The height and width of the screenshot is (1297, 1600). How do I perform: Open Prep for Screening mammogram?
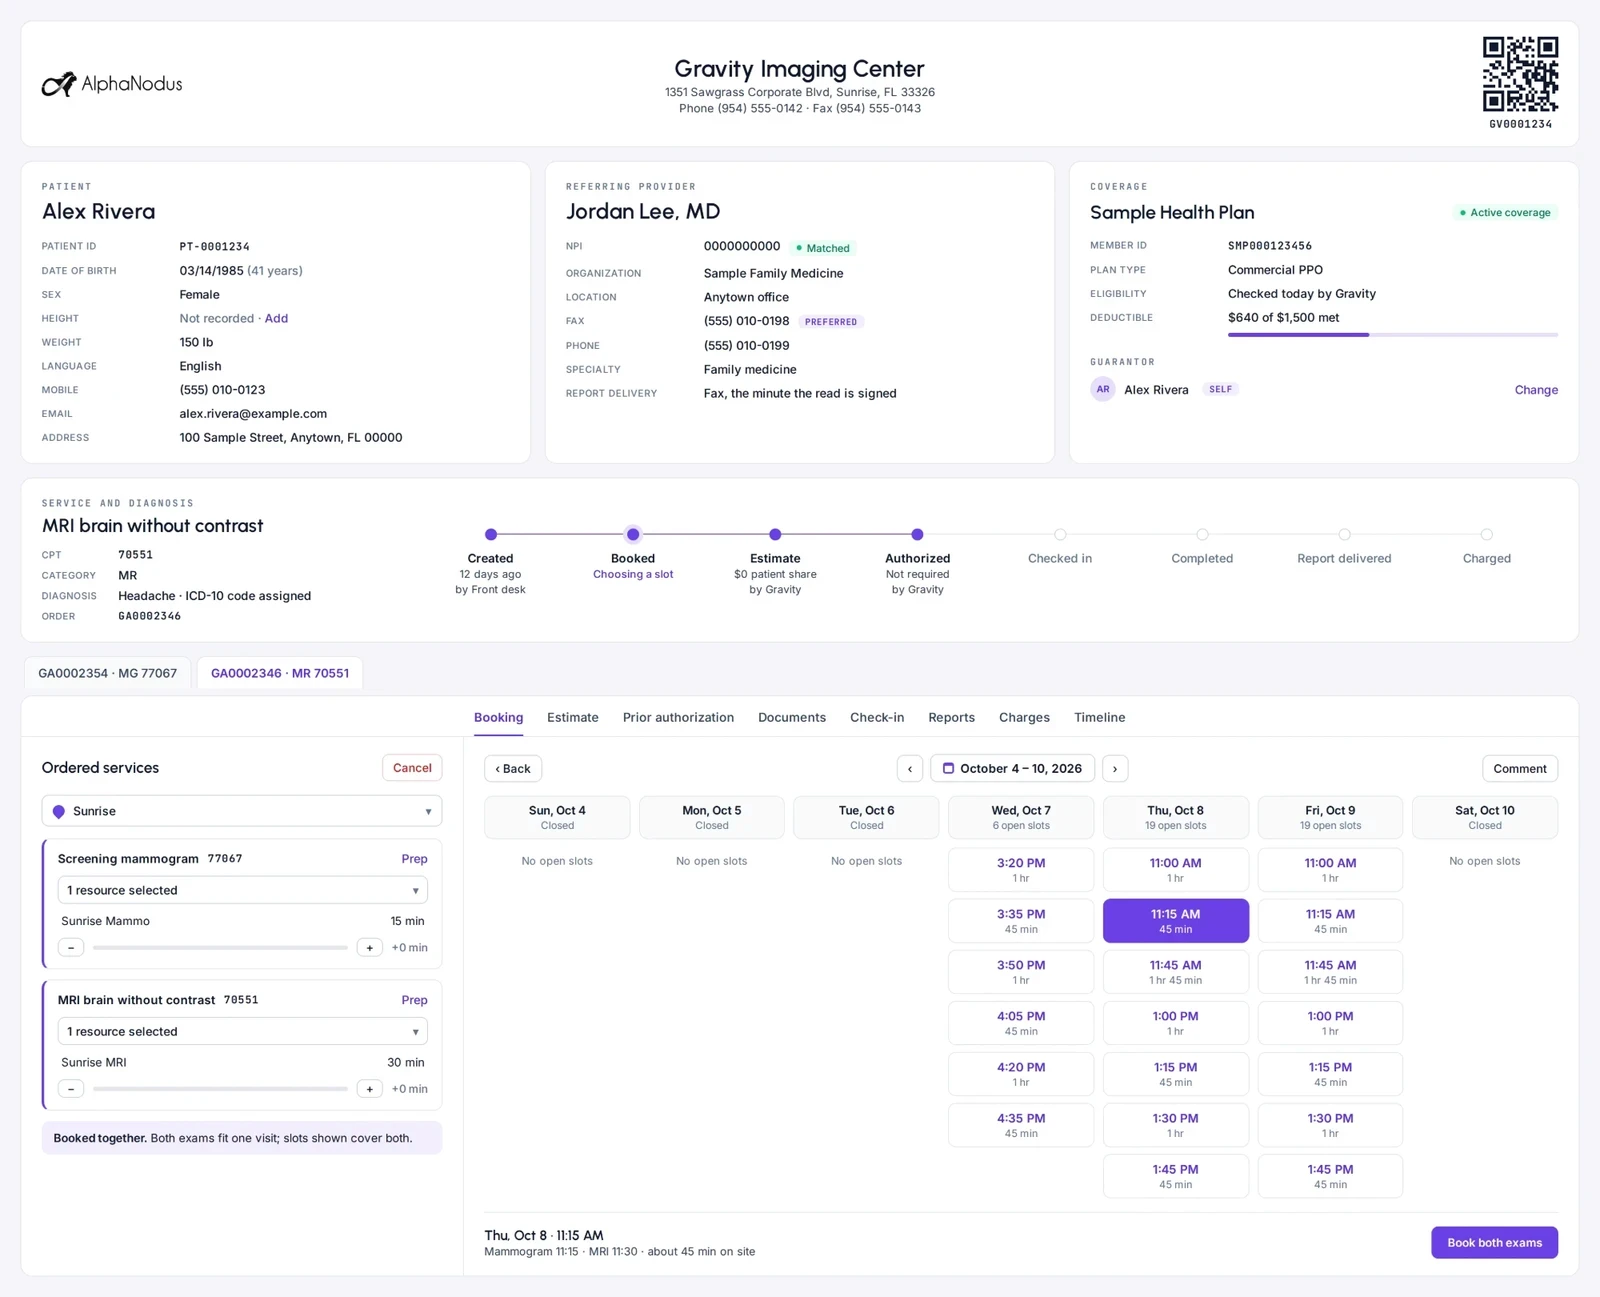[x=414, y=859]
